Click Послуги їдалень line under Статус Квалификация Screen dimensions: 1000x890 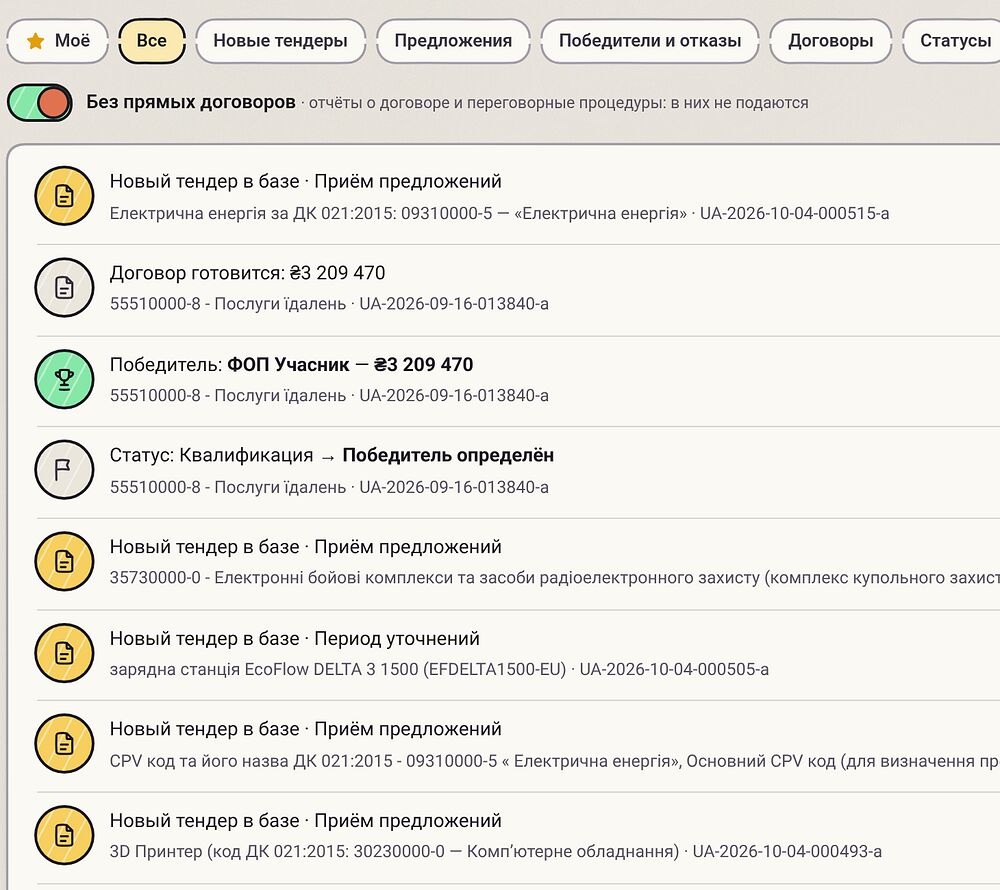point(329,488)
